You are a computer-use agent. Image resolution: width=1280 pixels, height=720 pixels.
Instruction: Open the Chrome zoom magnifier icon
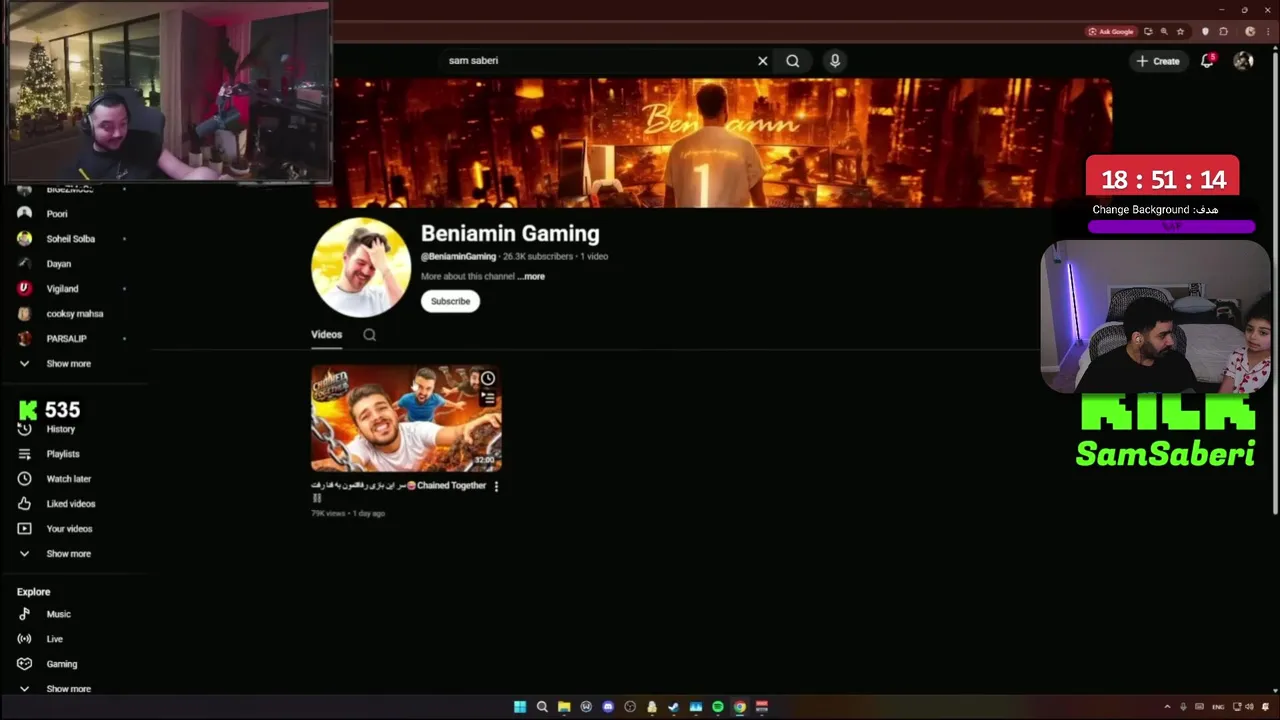pos(1164,31)
